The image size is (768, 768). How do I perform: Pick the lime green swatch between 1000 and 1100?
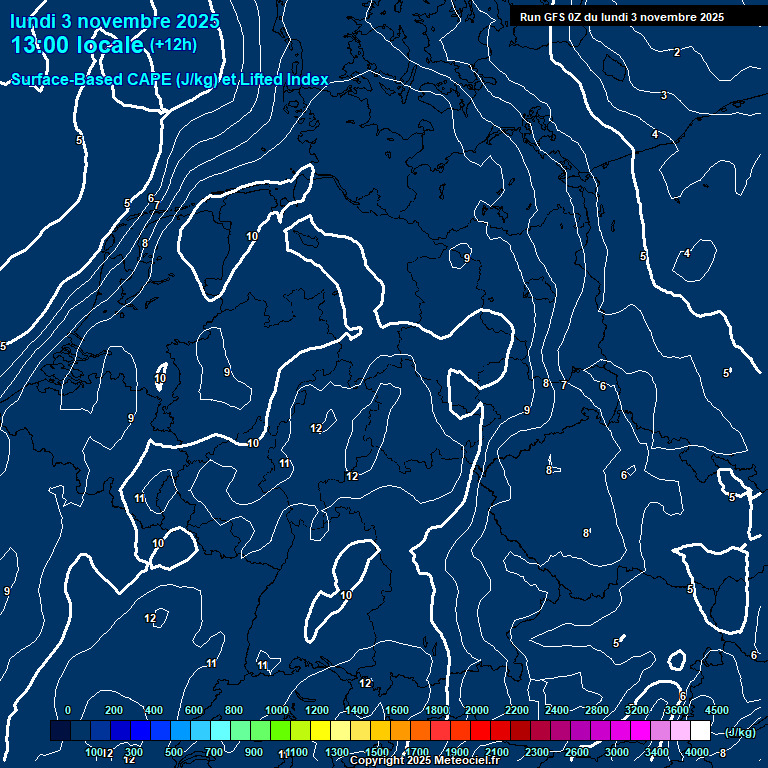(x=280, y=730)
